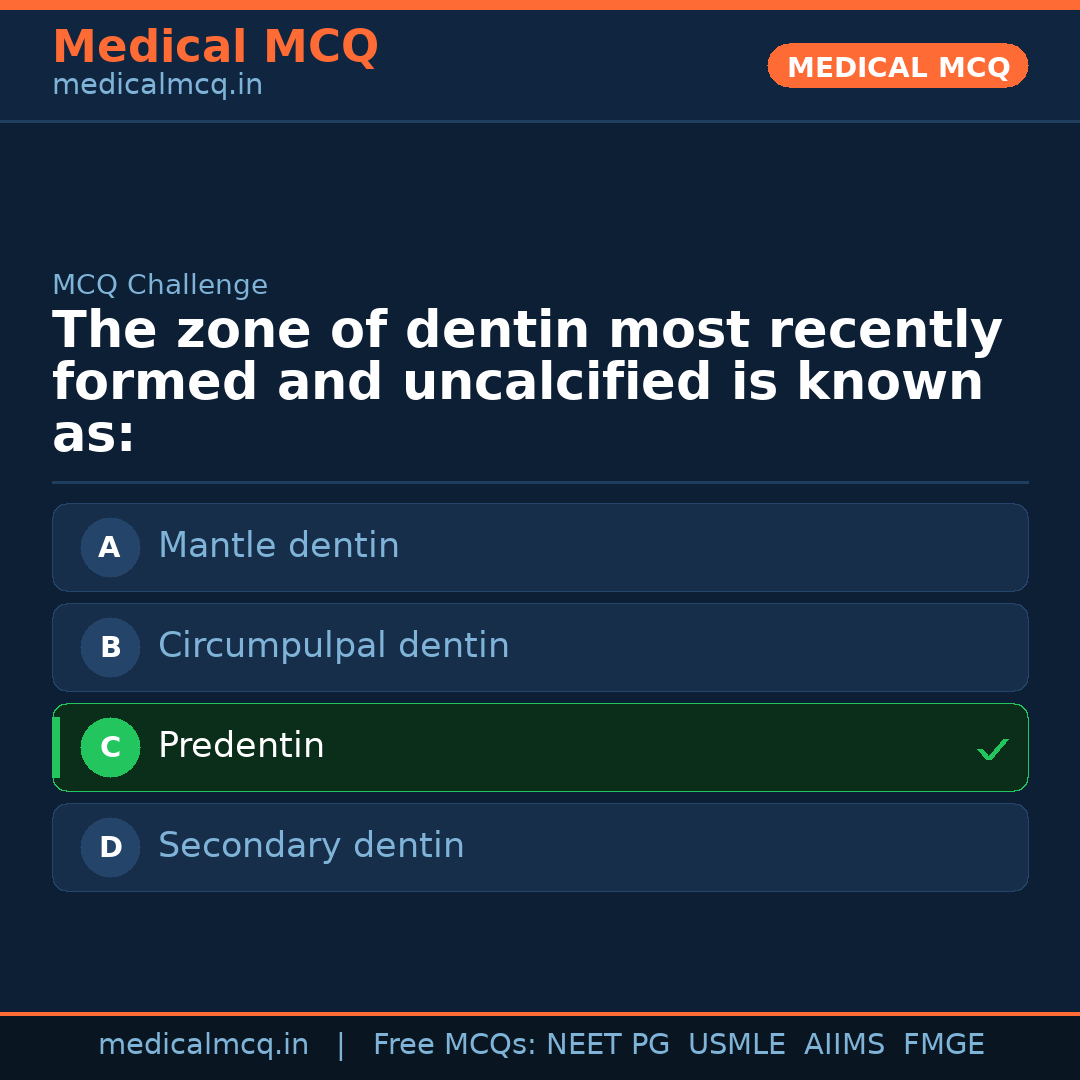Click the letter A circle badge
Screen dimensions: 1080x1080
click(x=110, y=547)
